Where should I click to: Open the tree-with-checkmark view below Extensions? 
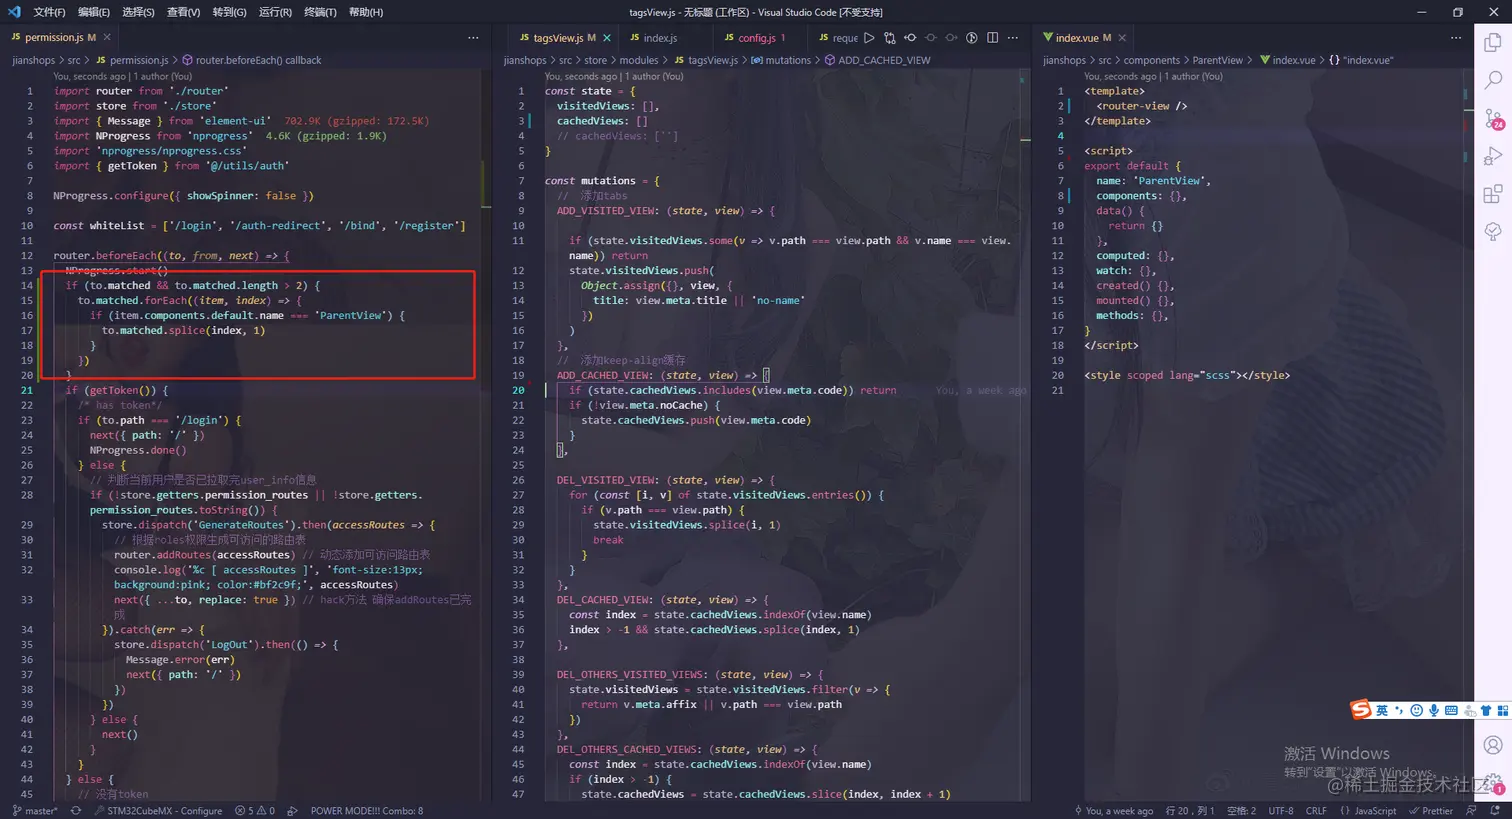point(1492,232)
